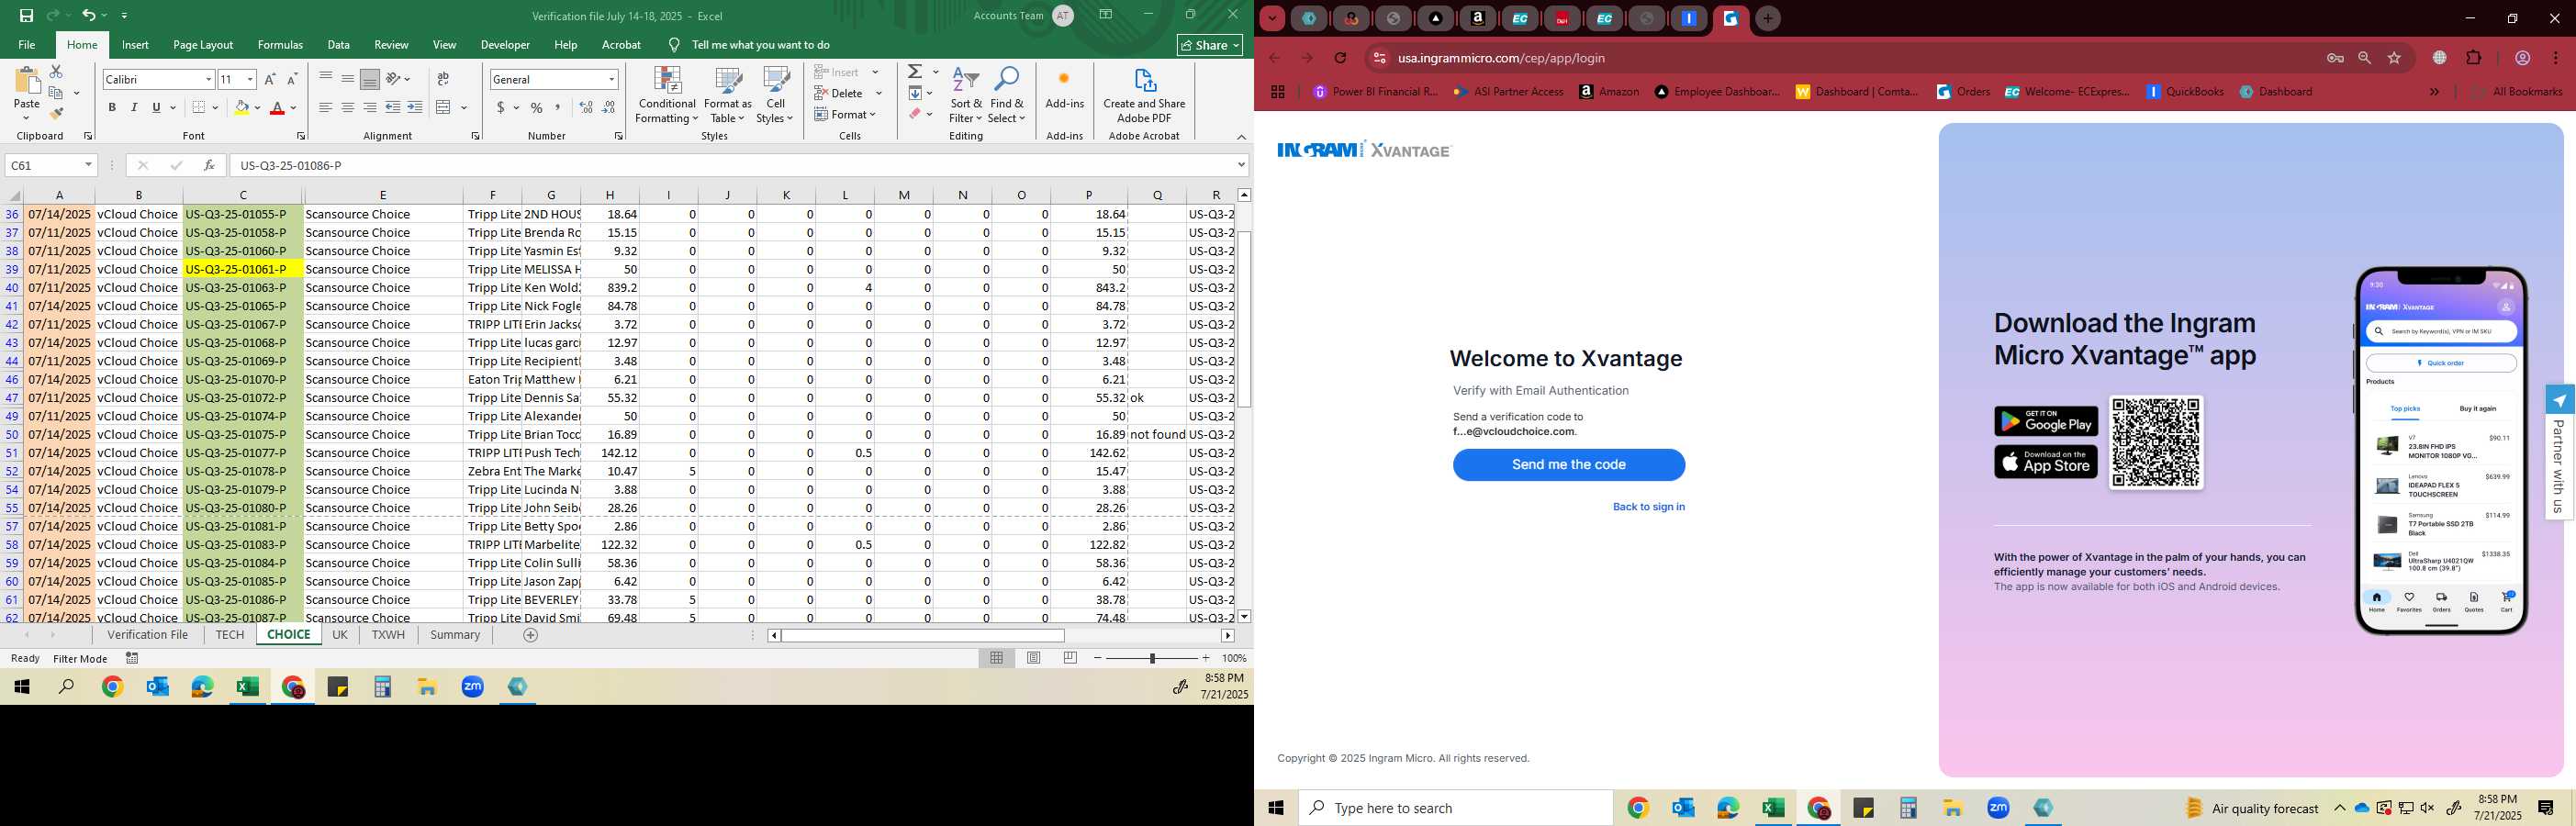Screen dimensions: 2576x826
Task: Apply Comma Style number format
Action: pyautogui.click(x=558, y=107)
